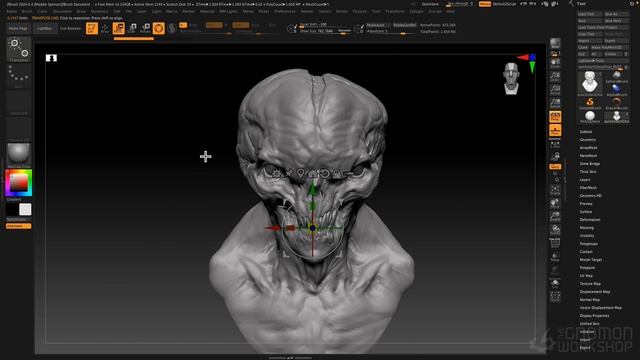
Task: Toggle Perspective (Persp) view
Action: point(555,117)
